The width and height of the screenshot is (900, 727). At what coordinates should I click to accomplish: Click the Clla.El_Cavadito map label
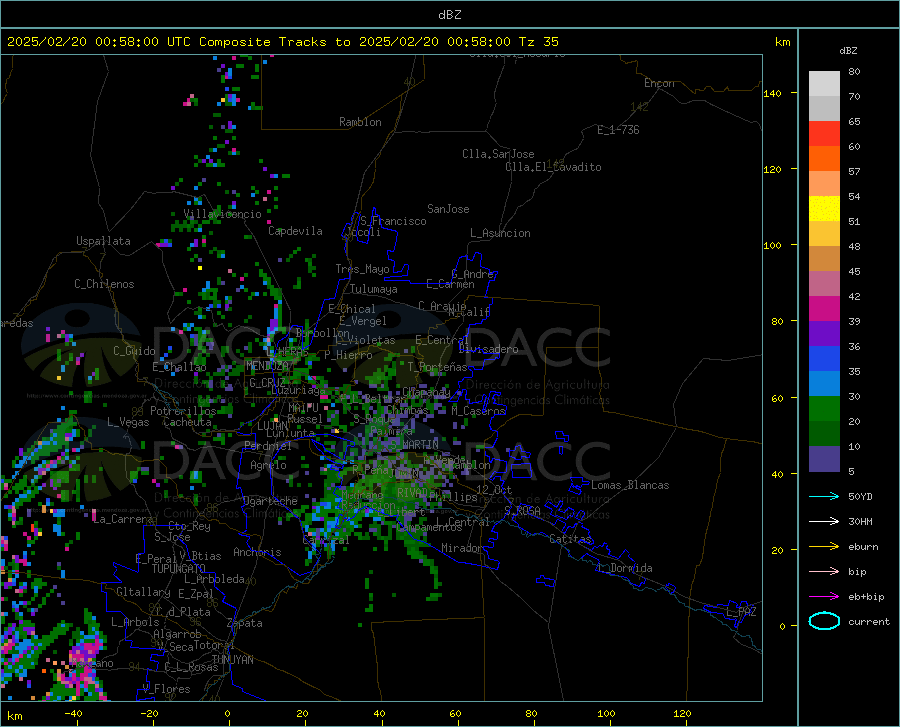coord(553,167)
